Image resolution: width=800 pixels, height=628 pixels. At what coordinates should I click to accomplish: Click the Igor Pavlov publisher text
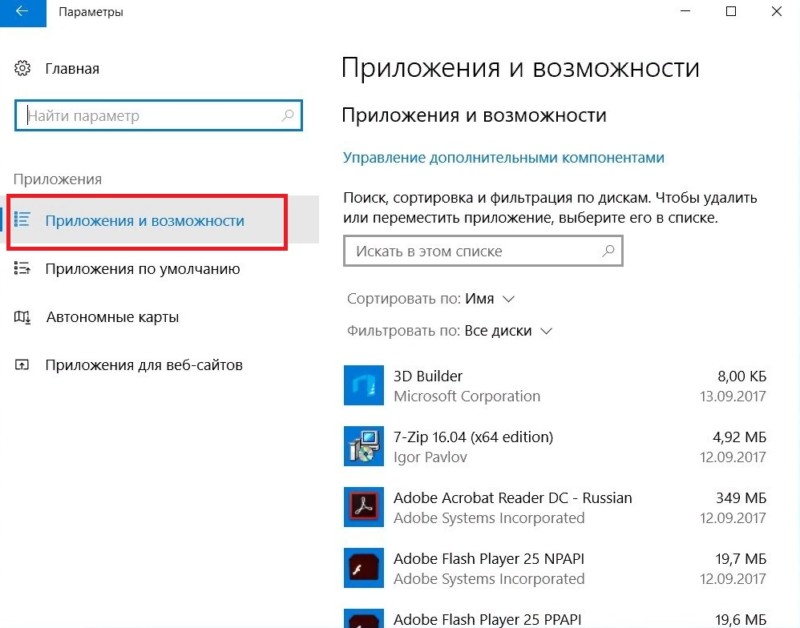pos(430,457)
